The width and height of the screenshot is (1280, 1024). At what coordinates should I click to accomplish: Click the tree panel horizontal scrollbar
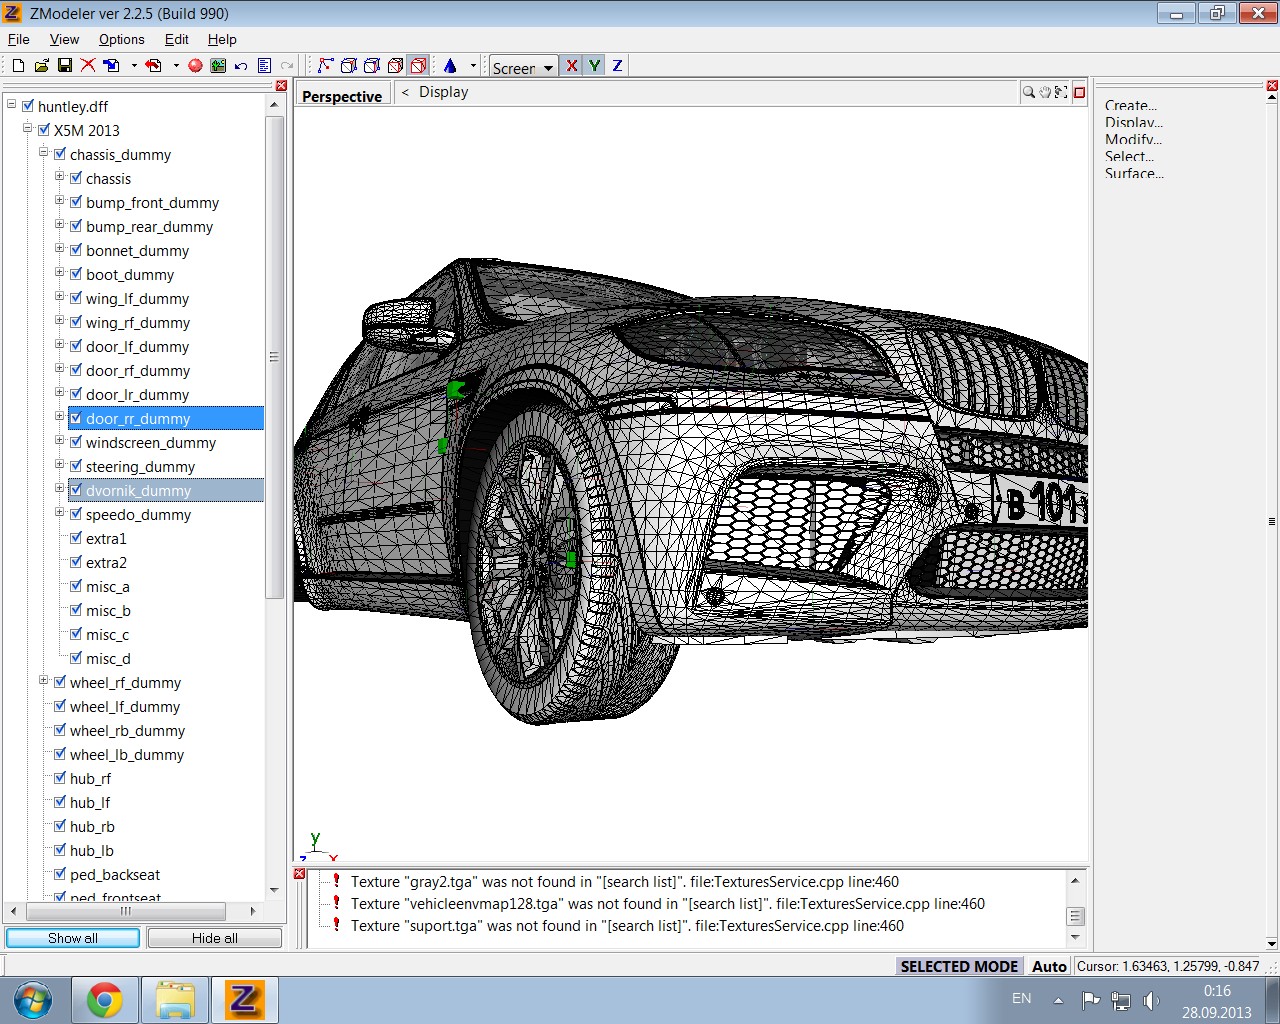pos(126,911)
